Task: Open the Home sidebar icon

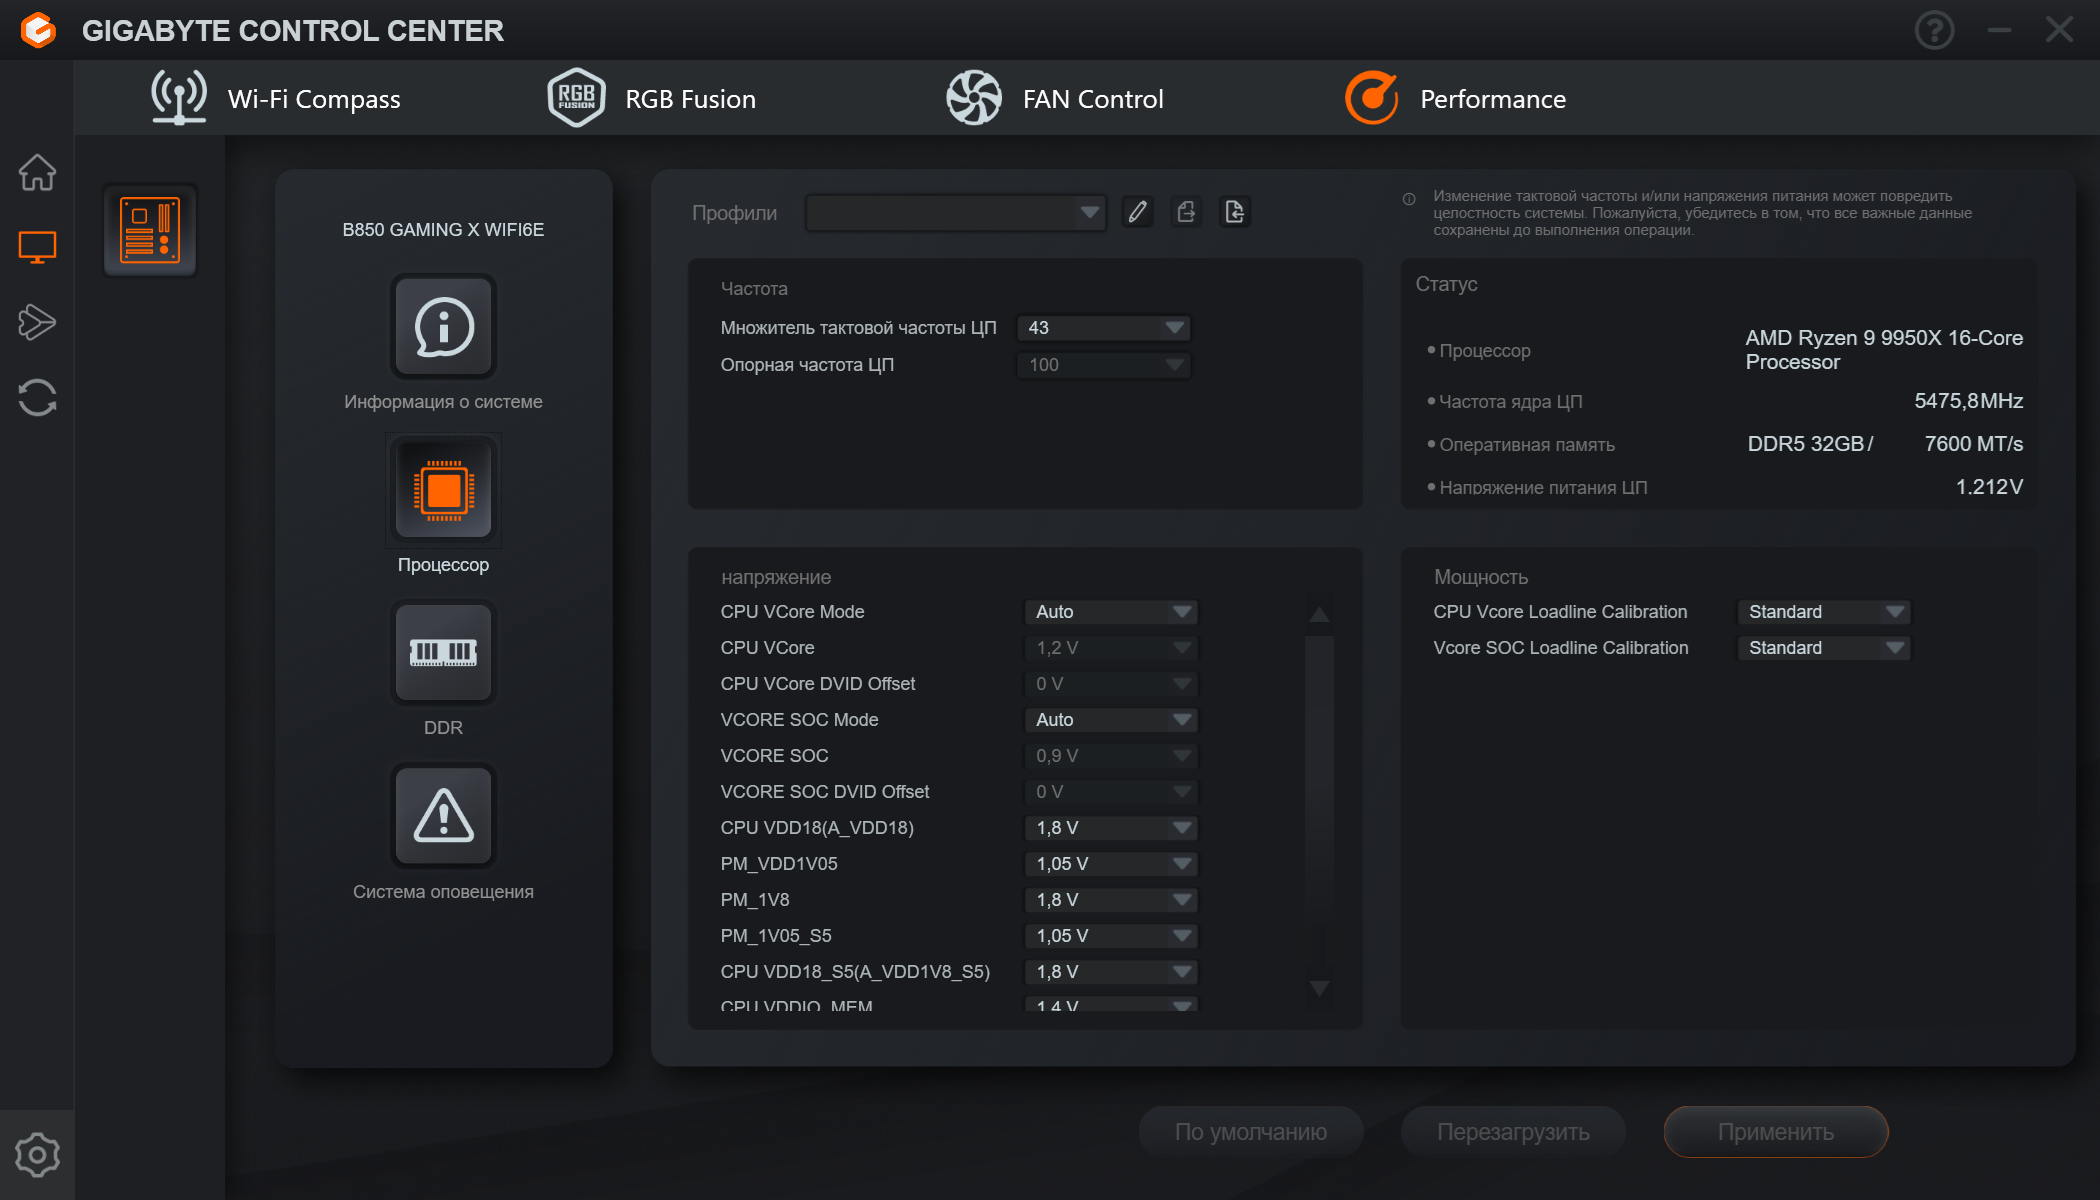Action: (x=37, y=173)
